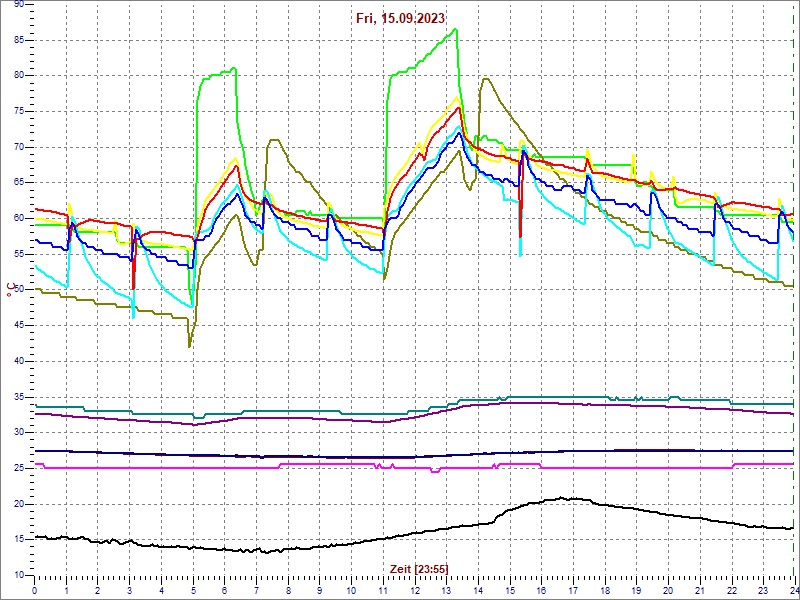Select the 45 value on the temperature axis
Viewport: 800px width, 600px height.
(18, 326)
